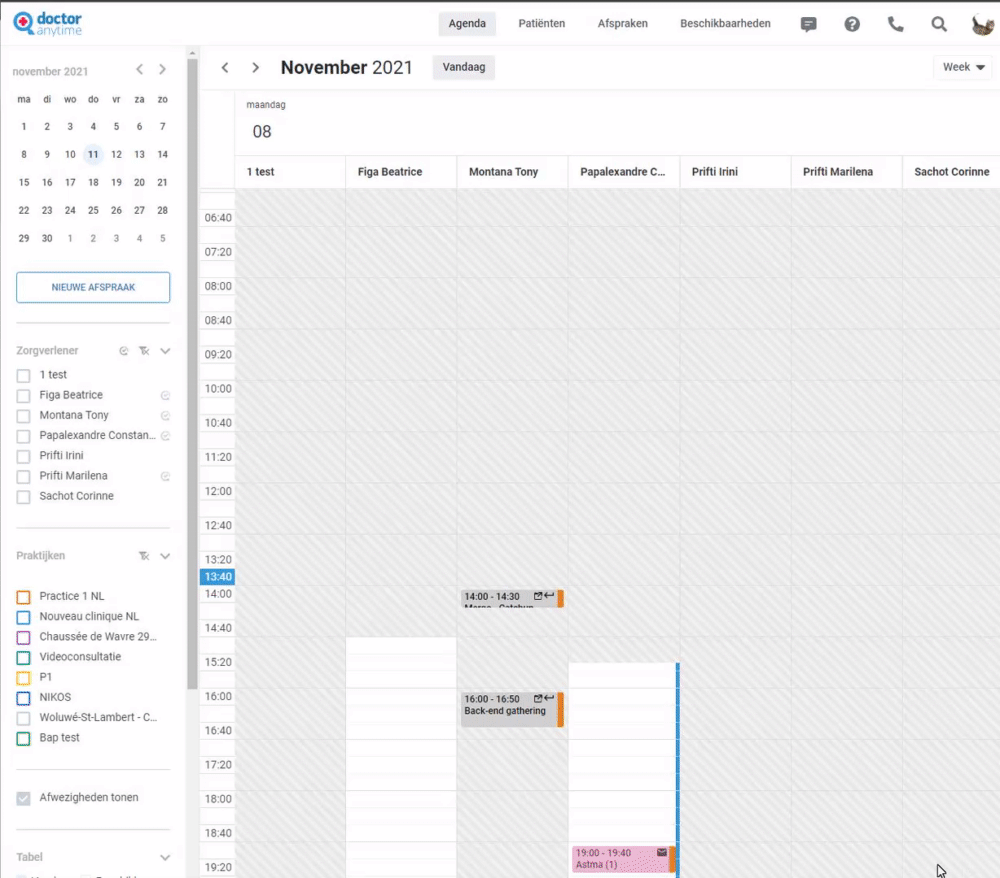1000x878 pixels.
Task: Switch to the Patiënten tab
Action: 541,24
